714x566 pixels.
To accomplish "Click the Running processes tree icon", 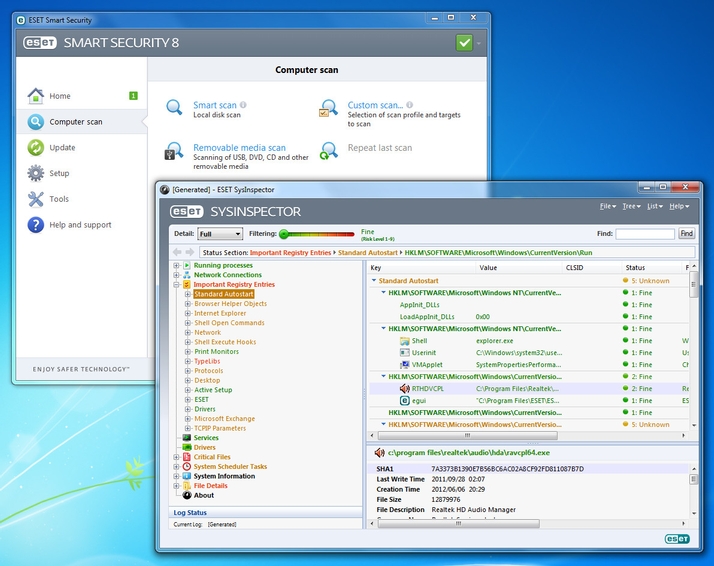I will click(x=187, y=265).
